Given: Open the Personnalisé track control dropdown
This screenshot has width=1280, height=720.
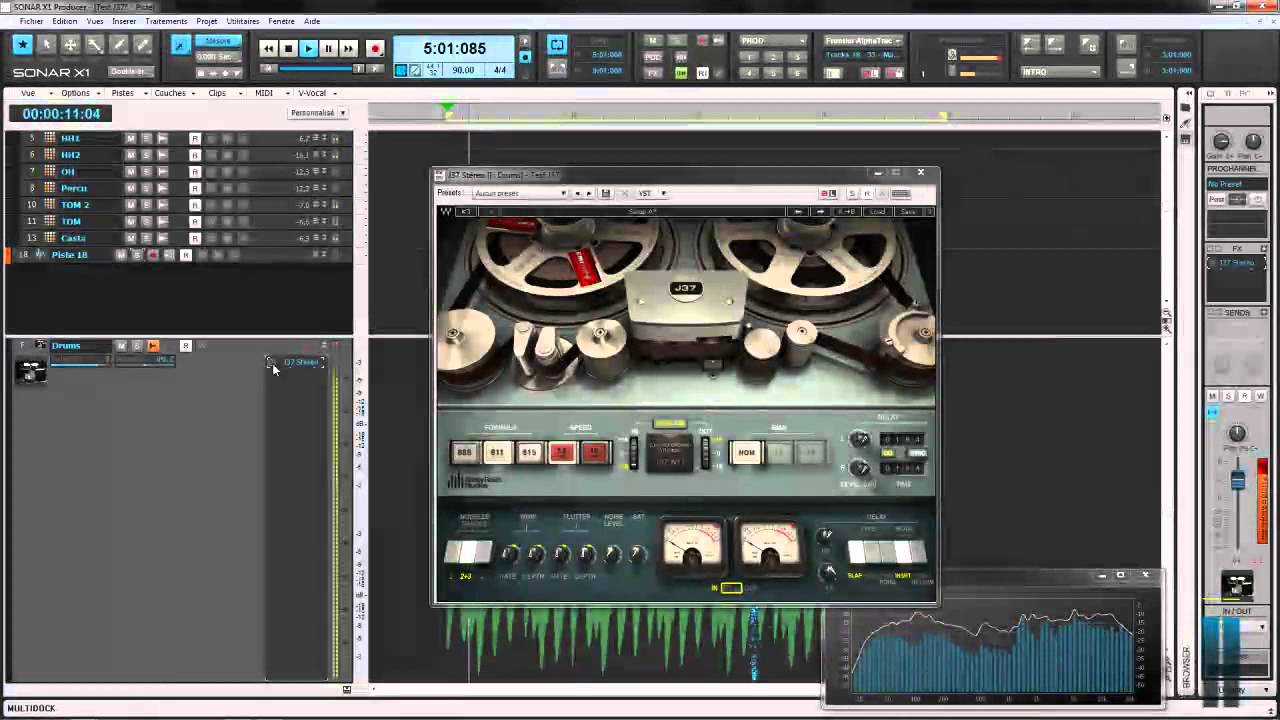Looking at the screenshot, I should tap(317, 113).
